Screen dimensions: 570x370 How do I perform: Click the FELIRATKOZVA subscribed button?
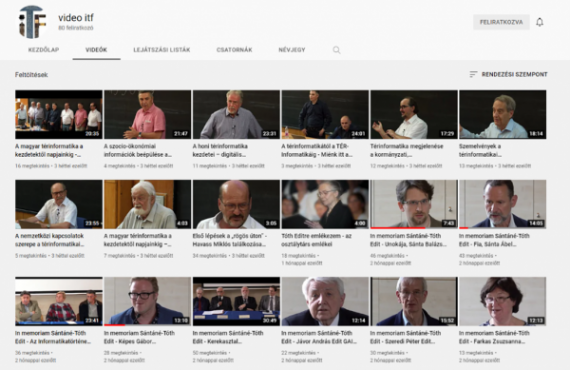click(x=501, y=22)
